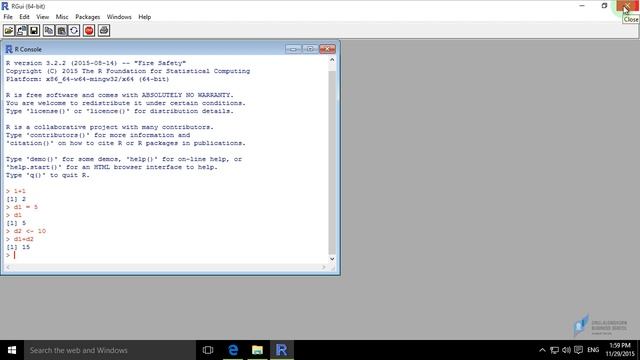
Task: Open the Packages menu
Action: point(87,17)
